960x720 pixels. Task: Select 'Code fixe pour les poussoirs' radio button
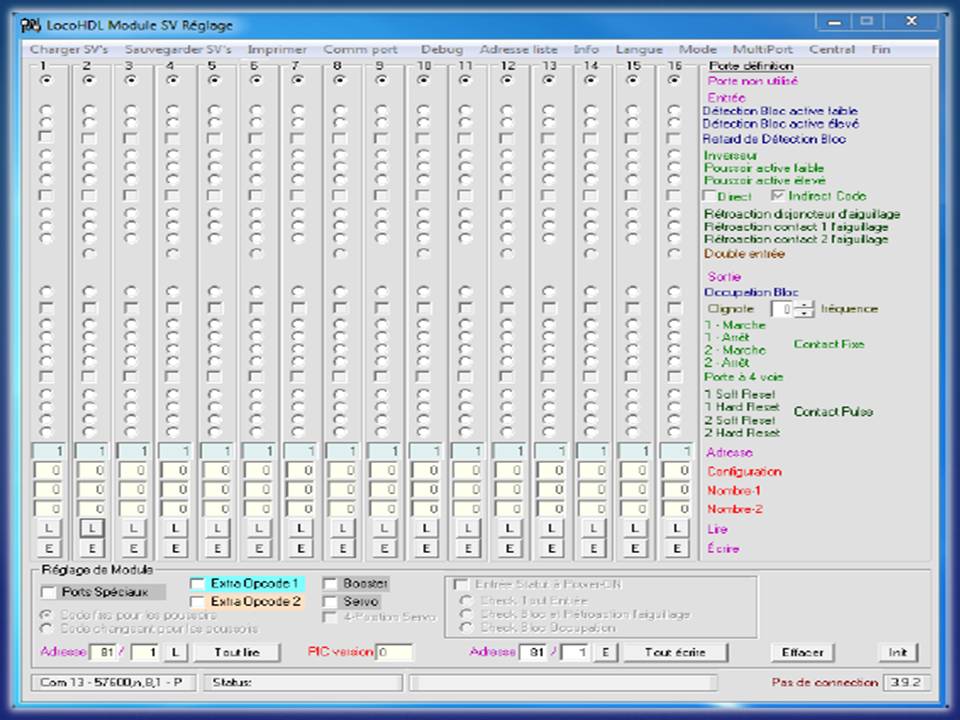pyautogui.click(x=46, y=615)
